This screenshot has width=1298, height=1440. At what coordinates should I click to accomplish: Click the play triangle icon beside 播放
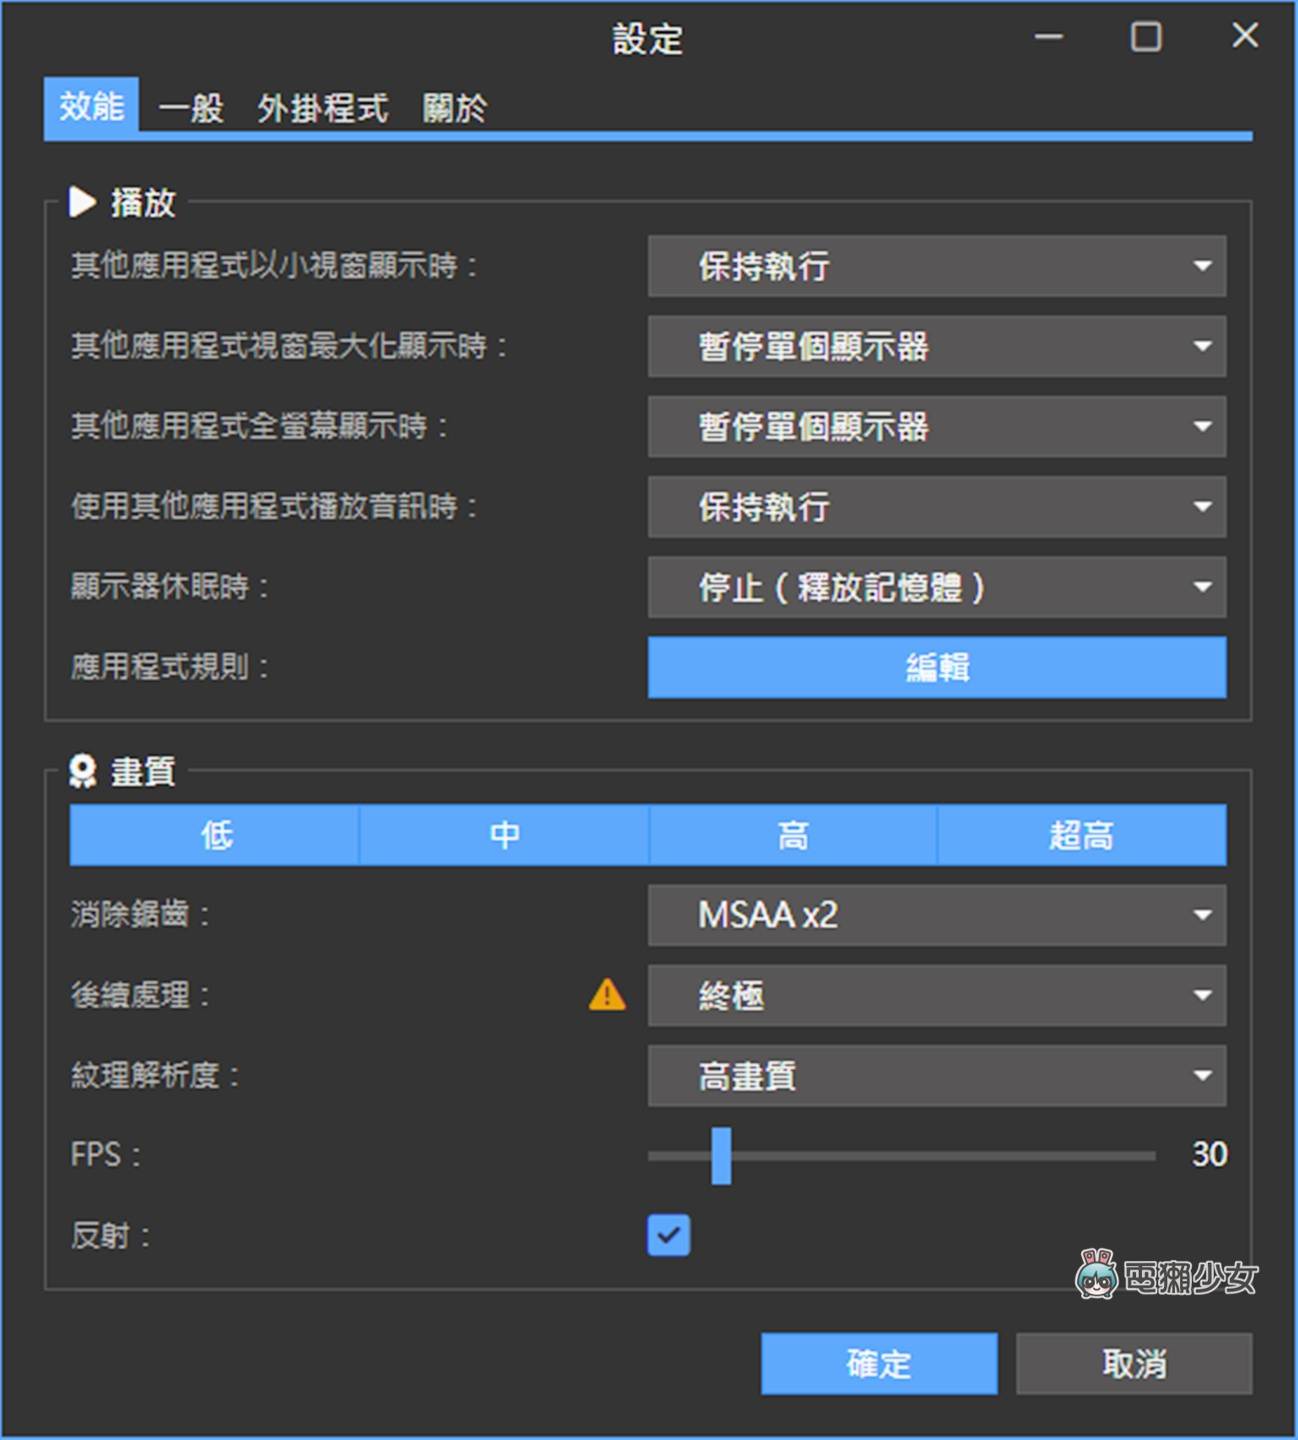pos(81,202)
